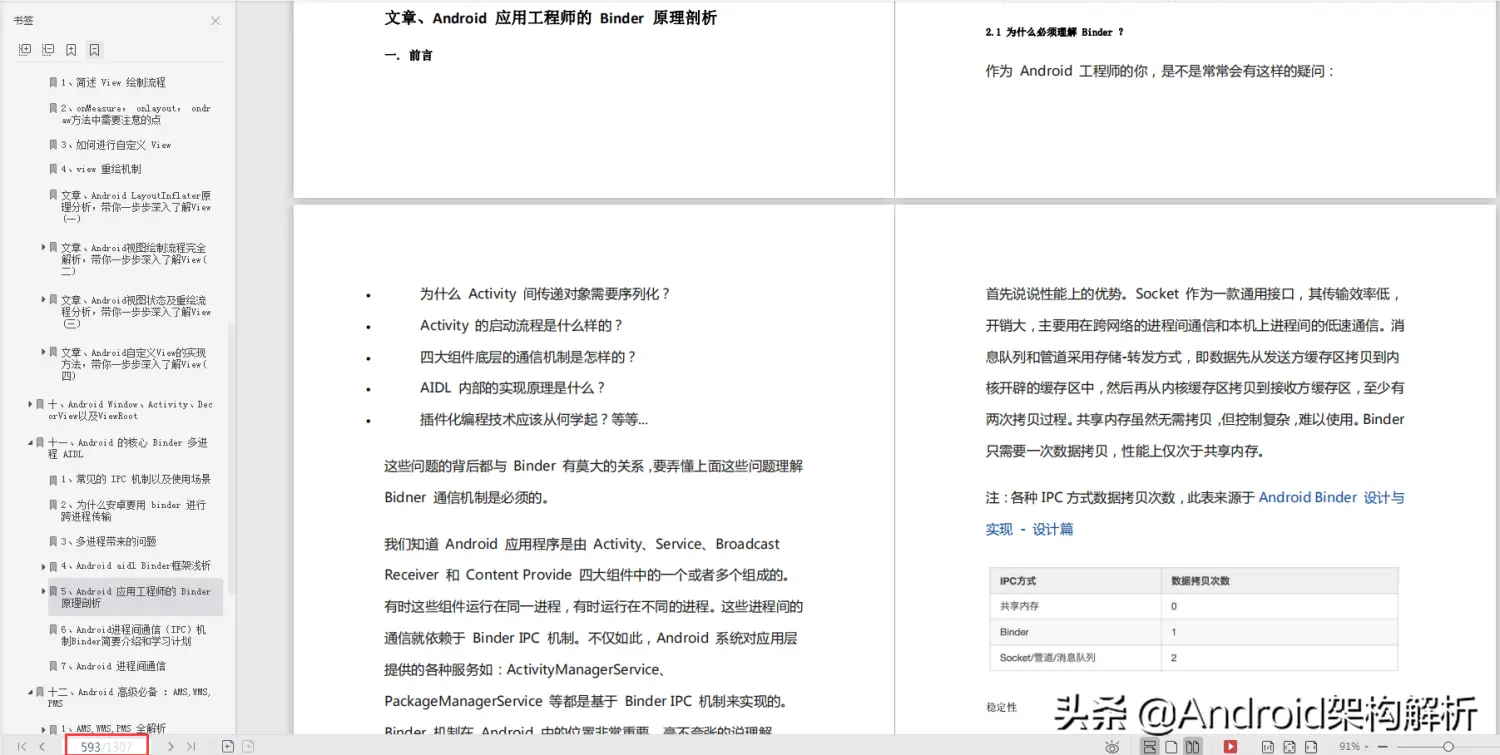The image size is (1500, 755).
Task: Expand the Android视图绘制流程完全解析 bookmark
Action: point(43,246)
